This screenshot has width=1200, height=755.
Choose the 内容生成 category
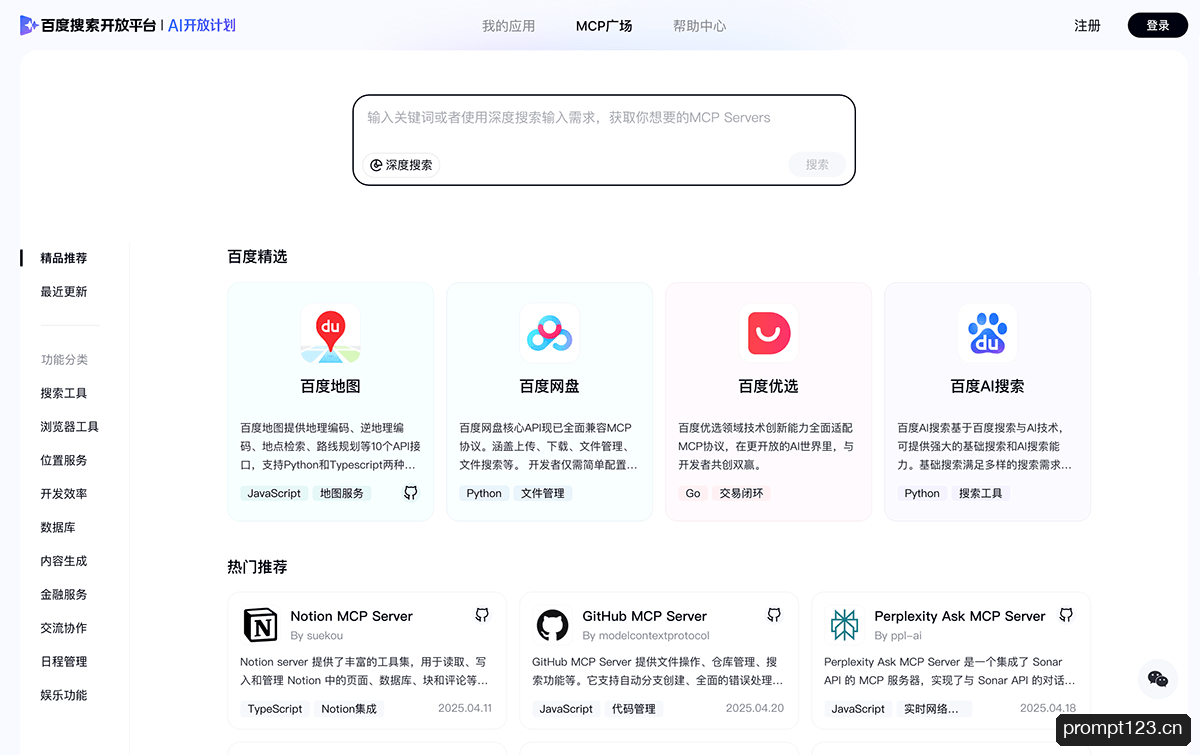(x=64, y=561)
